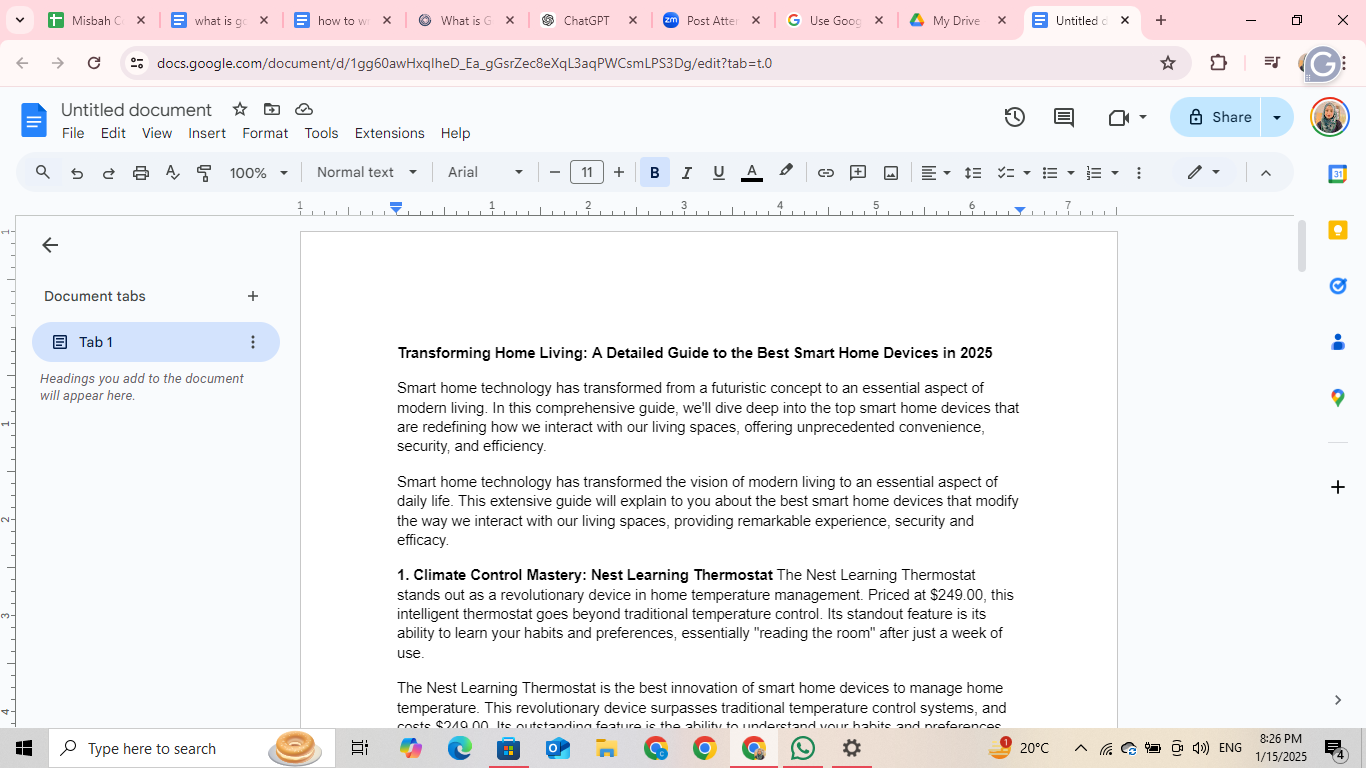Hide the menus with the chevron

(x=1266, y=173)
